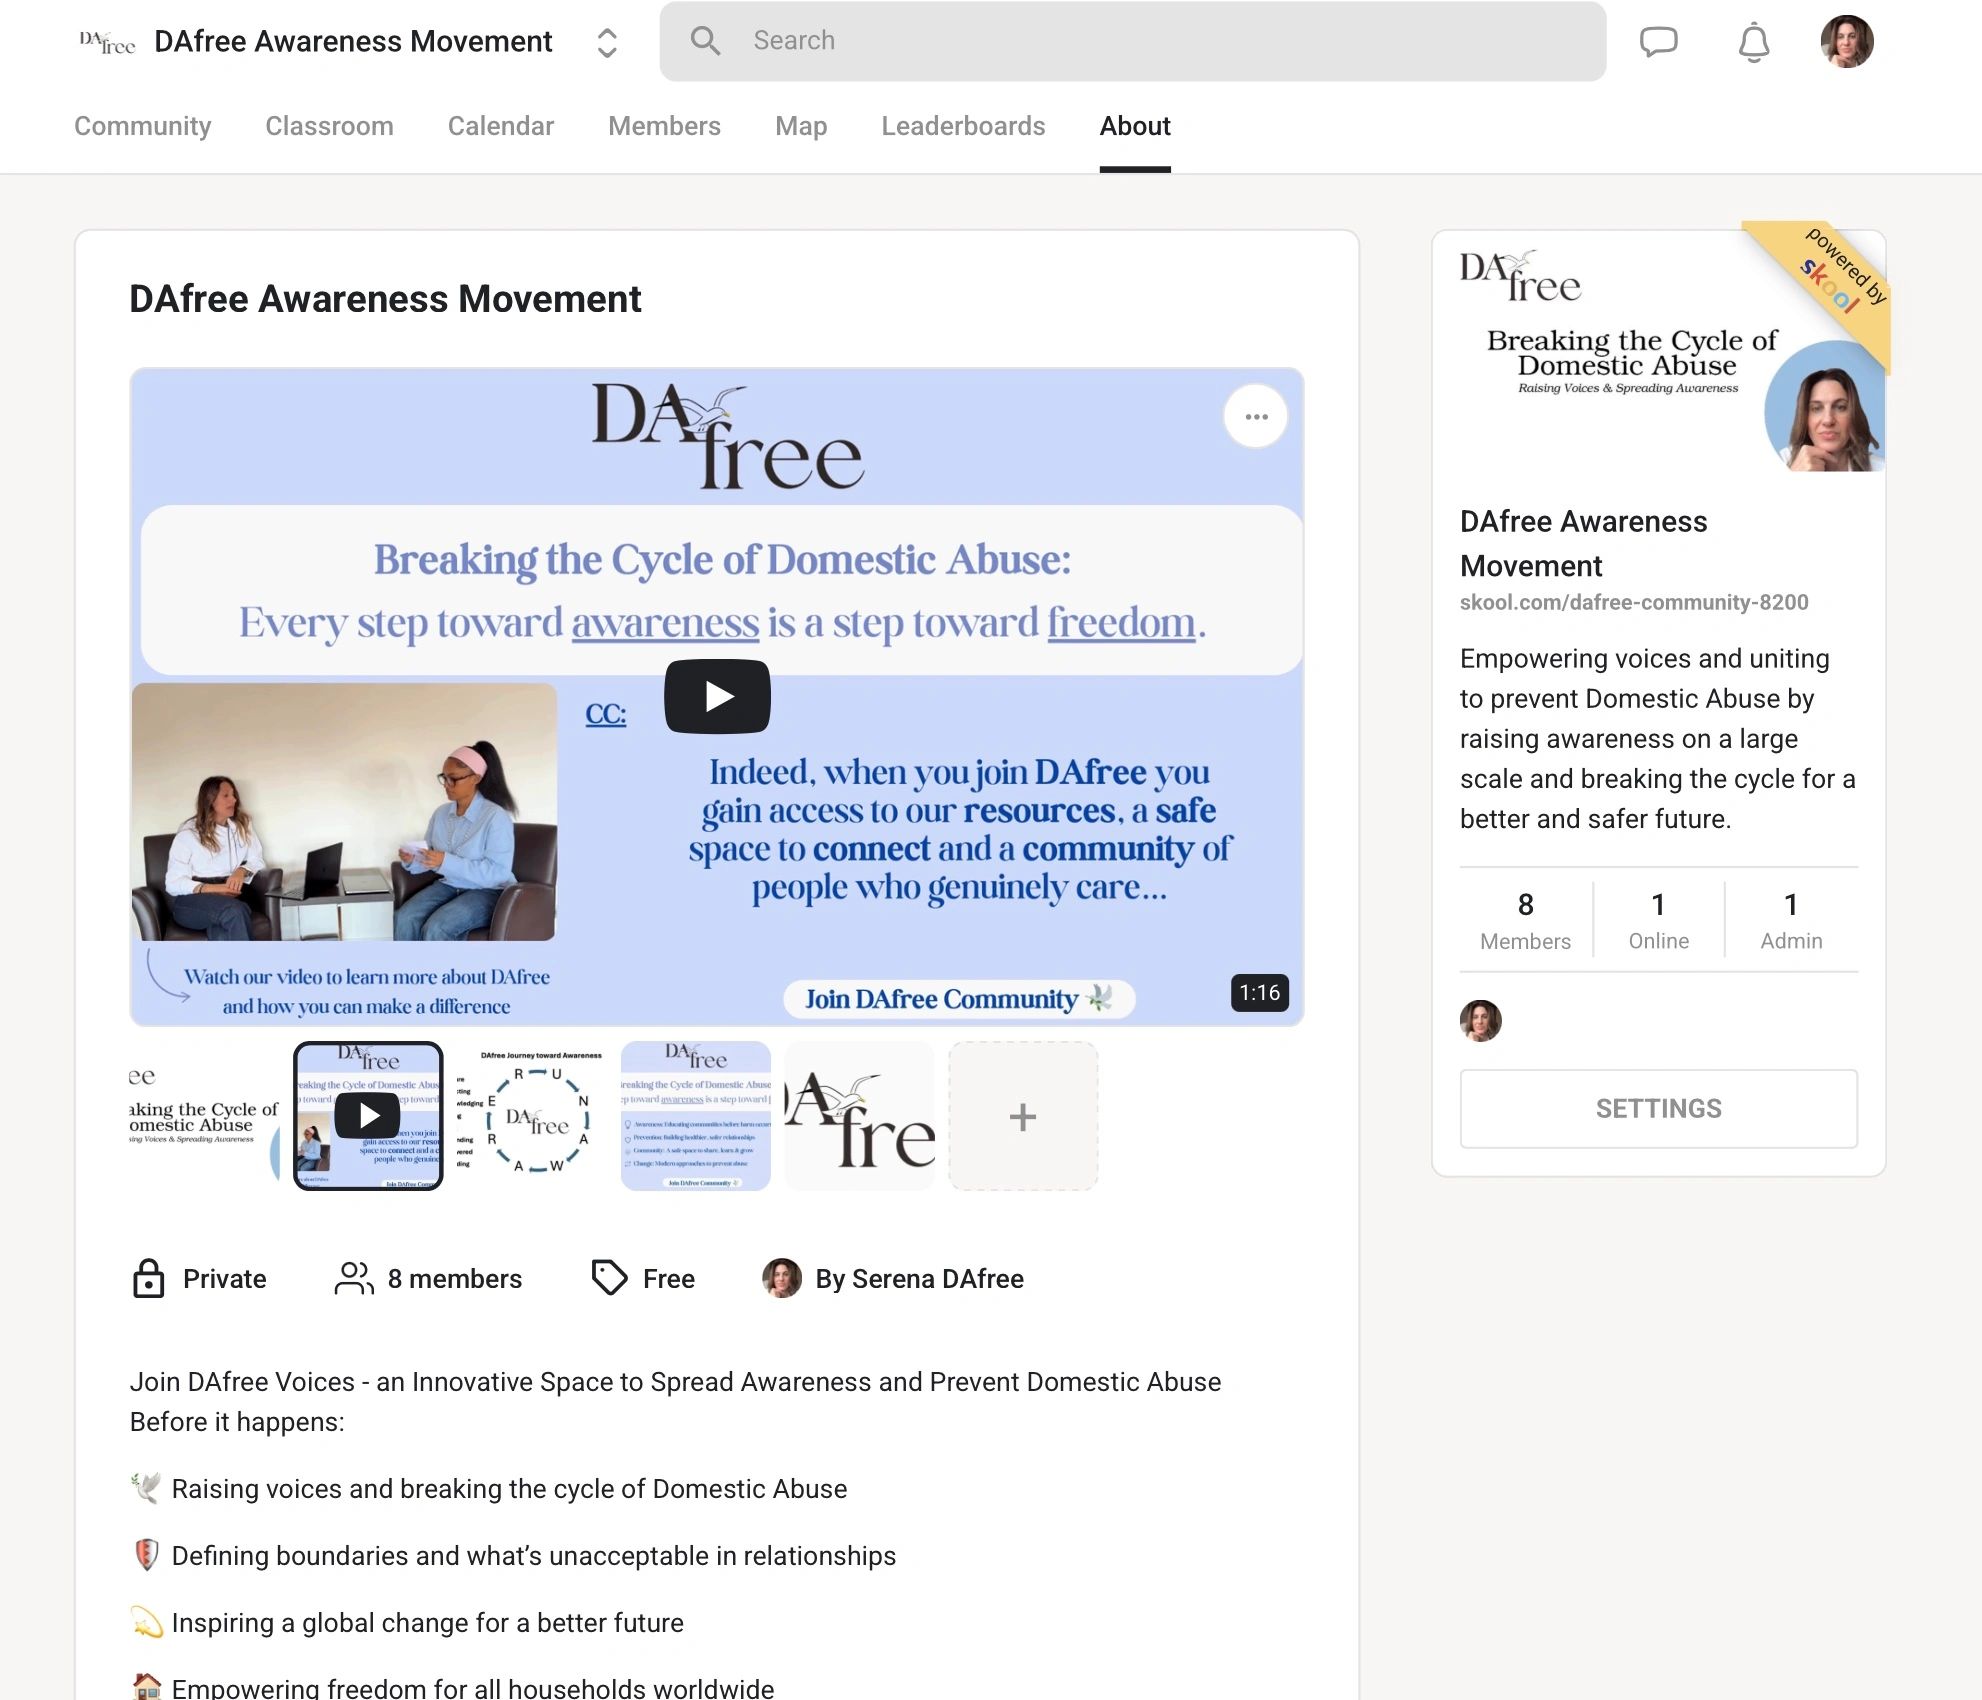Open the profile avatar menu
The height and width of the screenshot is (1700, 1982).
(x=1846, y=41)
